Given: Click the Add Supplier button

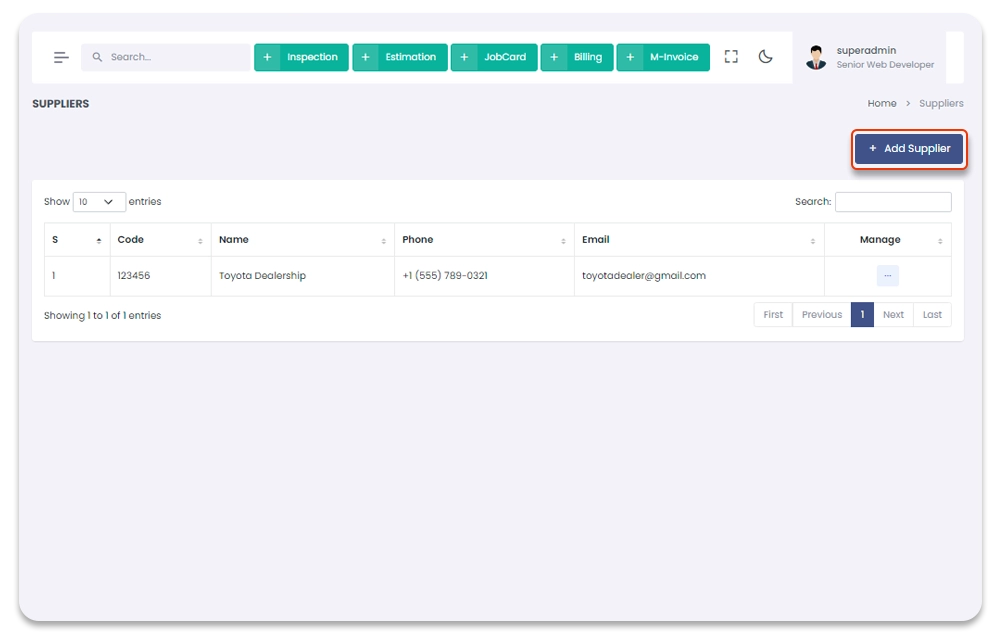Looking at the screenshot, I should coord(909,149).
